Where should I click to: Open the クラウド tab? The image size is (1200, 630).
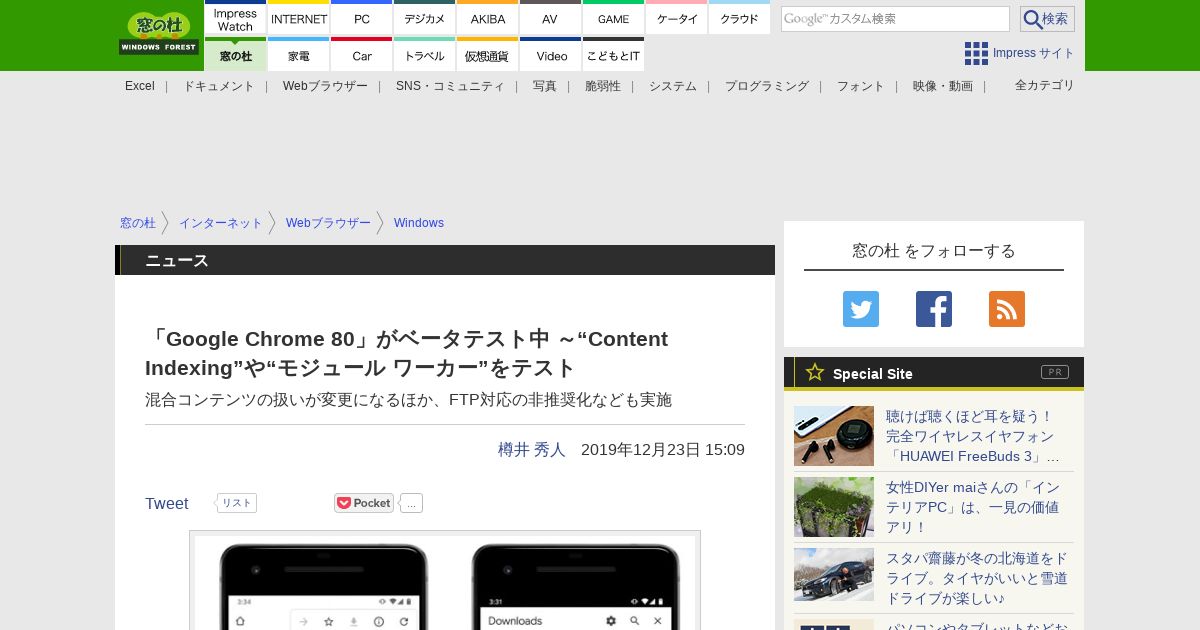click(739, 19)
